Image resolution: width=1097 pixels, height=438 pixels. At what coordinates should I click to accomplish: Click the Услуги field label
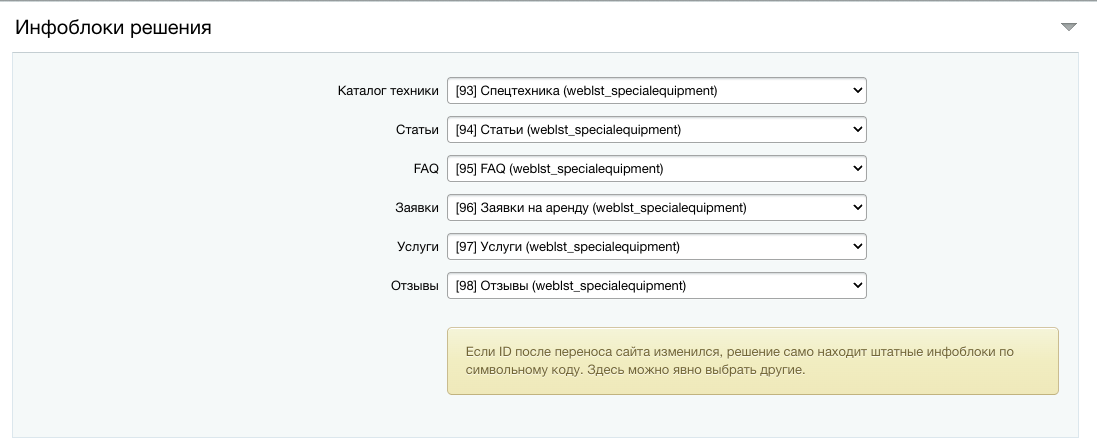[x=418, y=246]
